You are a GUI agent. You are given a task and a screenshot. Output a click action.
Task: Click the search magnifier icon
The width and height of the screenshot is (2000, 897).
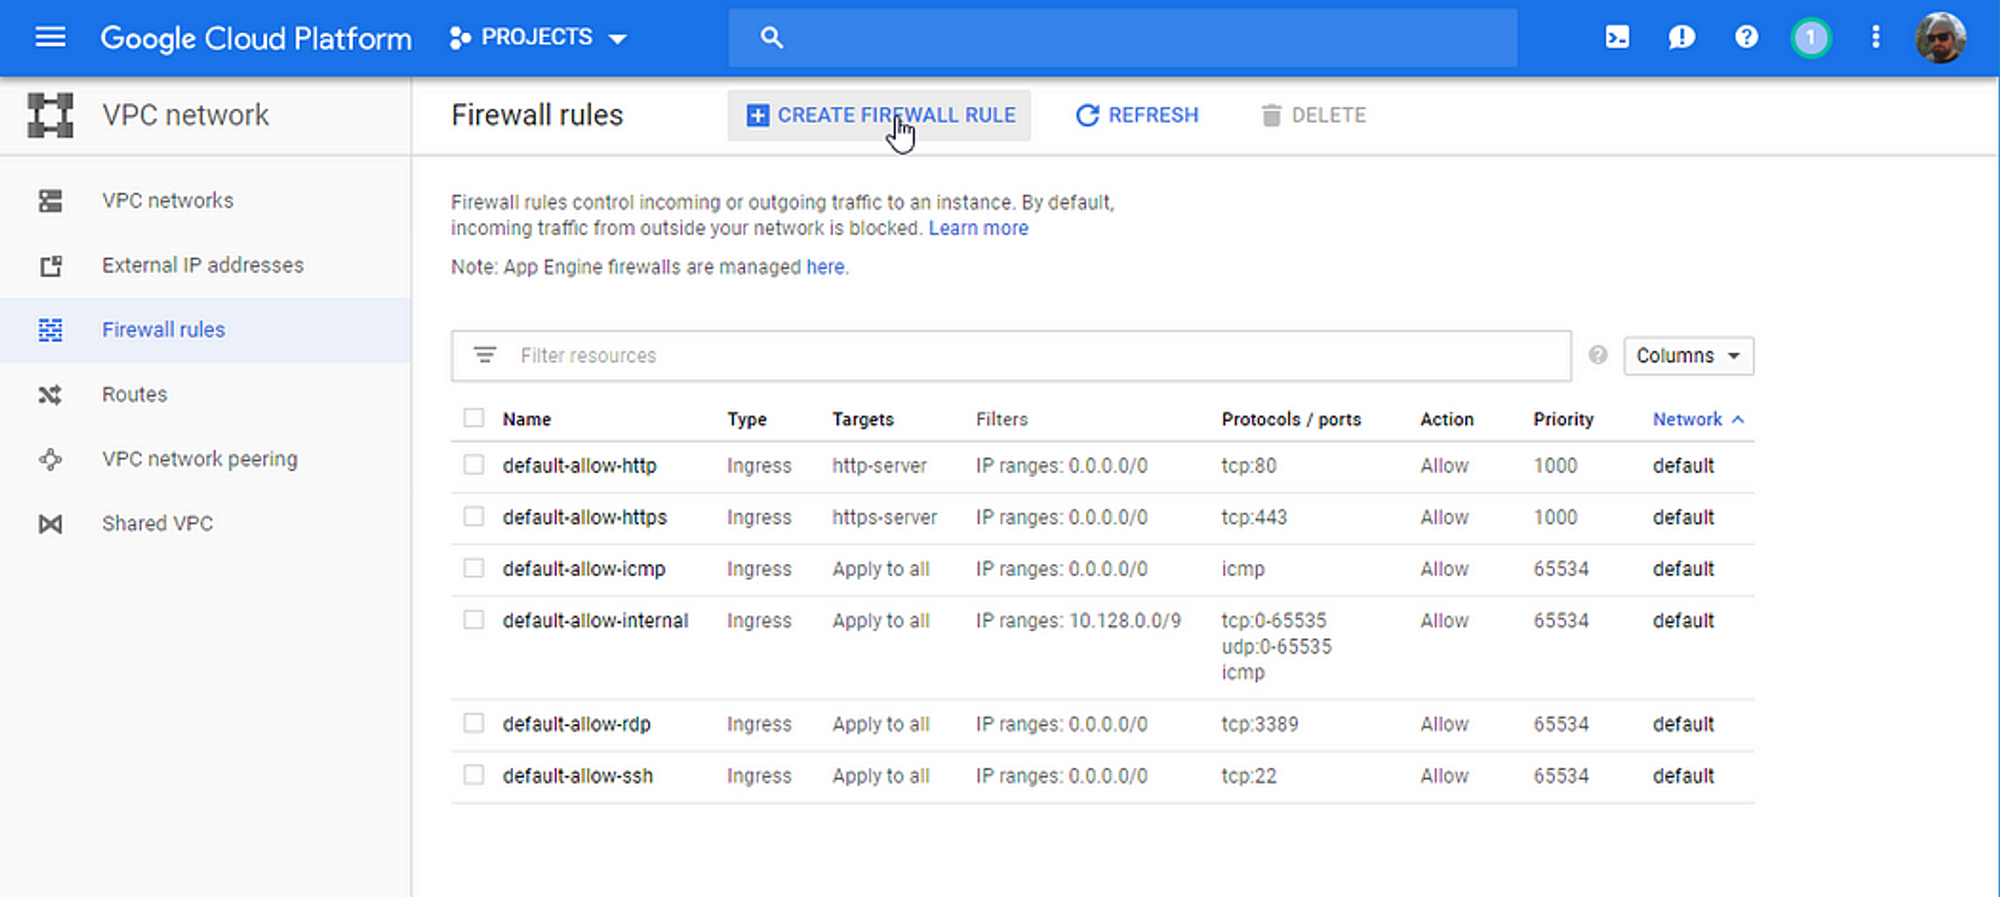point(771,38)
